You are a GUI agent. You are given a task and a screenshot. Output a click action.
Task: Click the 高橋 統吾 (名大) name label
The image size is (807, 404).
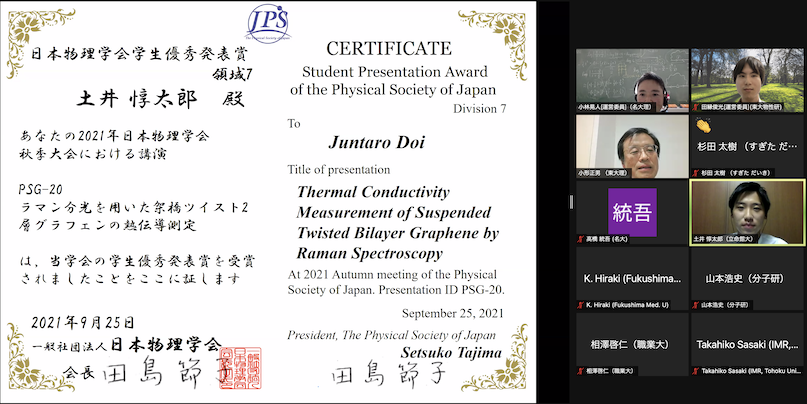point(606,239)
